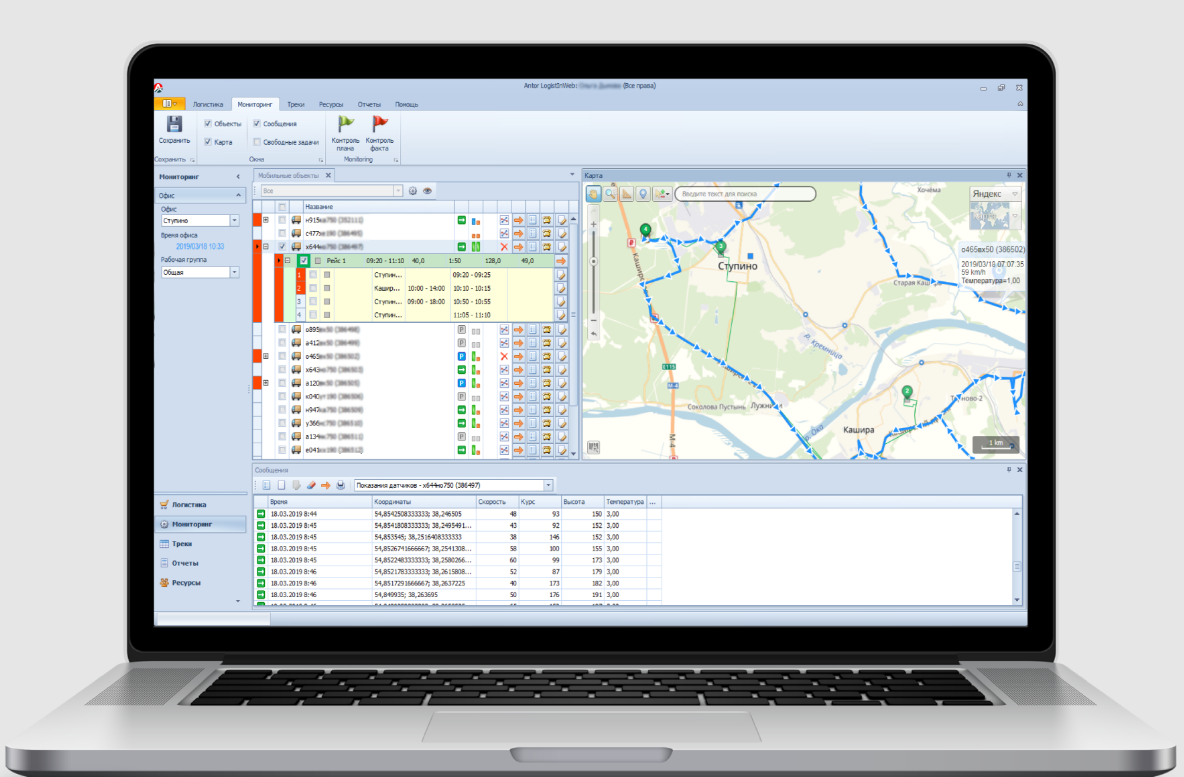Check the checkbox for н915 vehicle row
The image size is (1184, 777).
282,220
